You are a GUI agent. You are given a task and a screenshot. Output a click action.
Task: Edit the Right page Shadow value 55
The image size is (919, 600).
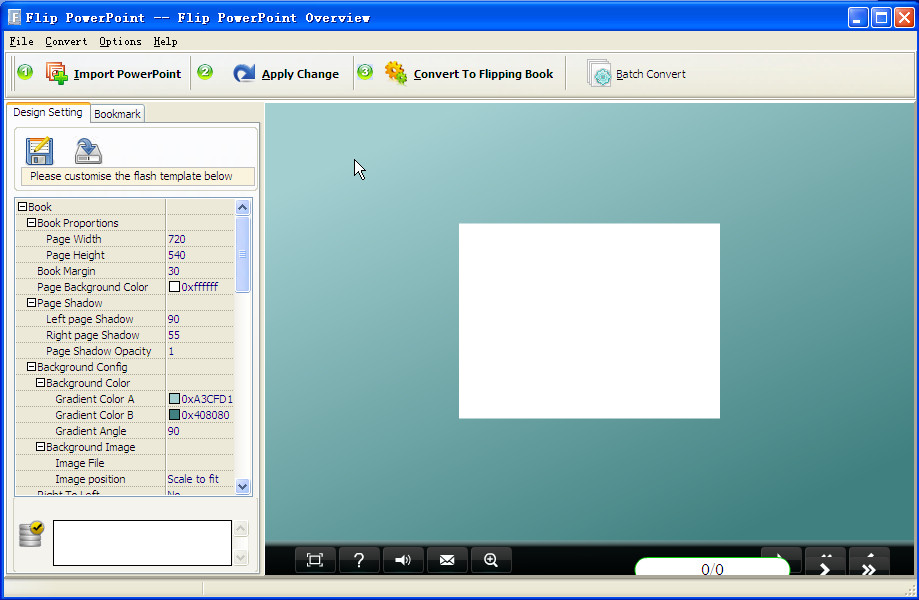tap(200, 335)
